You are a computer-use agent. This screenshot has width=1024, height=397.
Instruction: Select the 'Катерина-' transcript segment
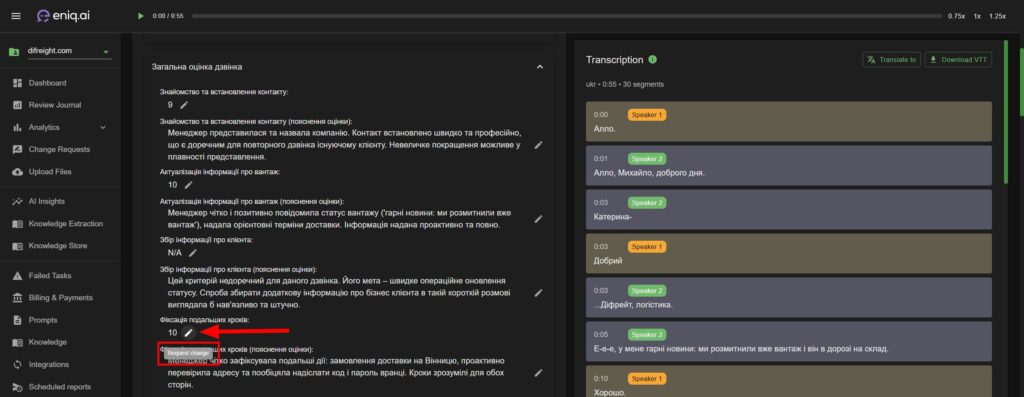pos(789,210)
